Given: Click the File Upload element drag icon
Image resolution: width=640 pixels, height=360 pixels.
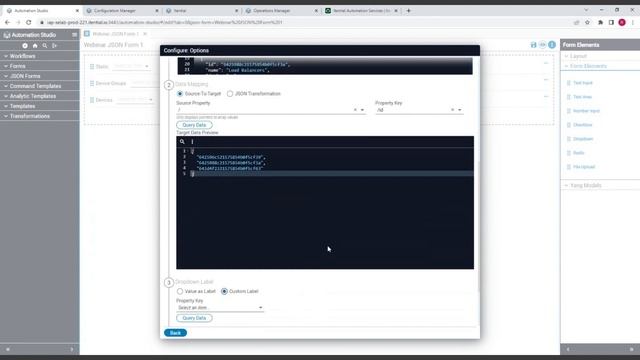Looking at the screenshot, I should pyautogui.click(x=569, y=167).
